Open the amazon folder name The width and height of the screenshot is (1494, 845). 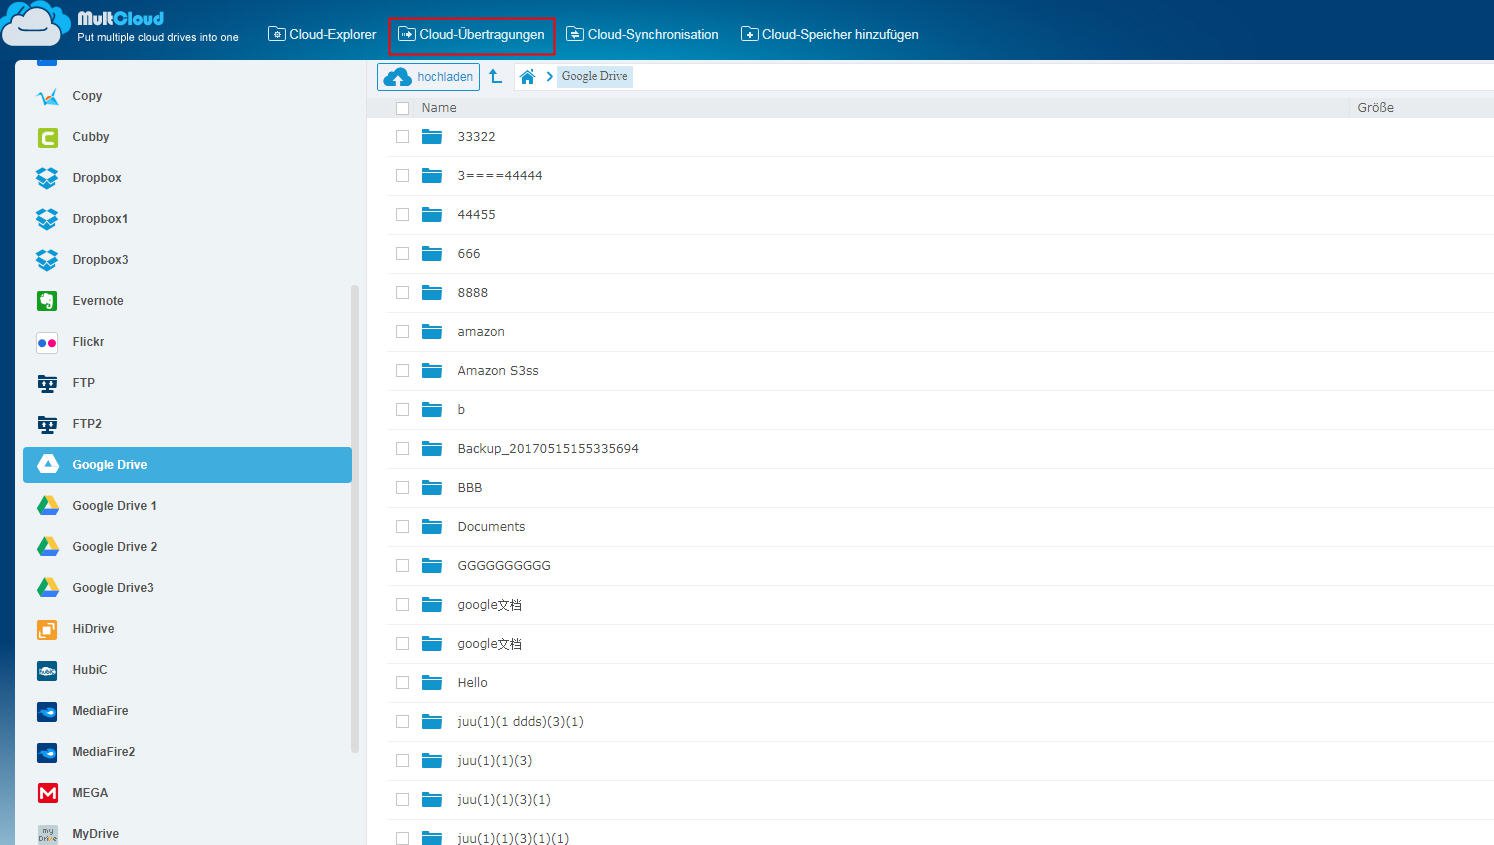tap(481, 331)
